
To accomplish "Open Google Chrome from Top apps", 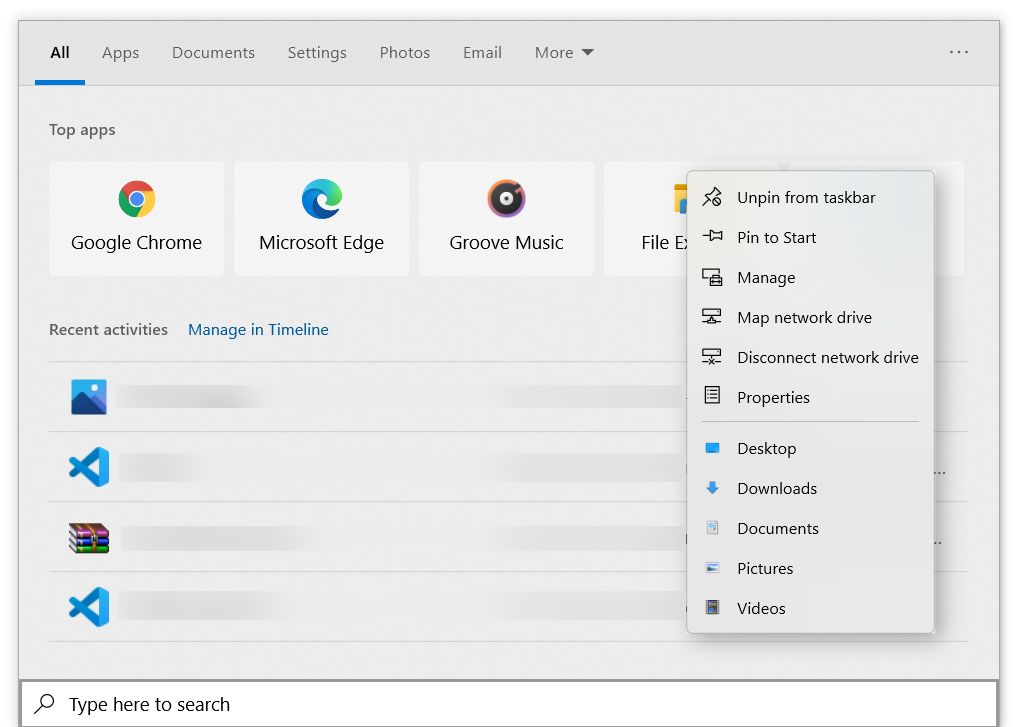I will point(136,219).
